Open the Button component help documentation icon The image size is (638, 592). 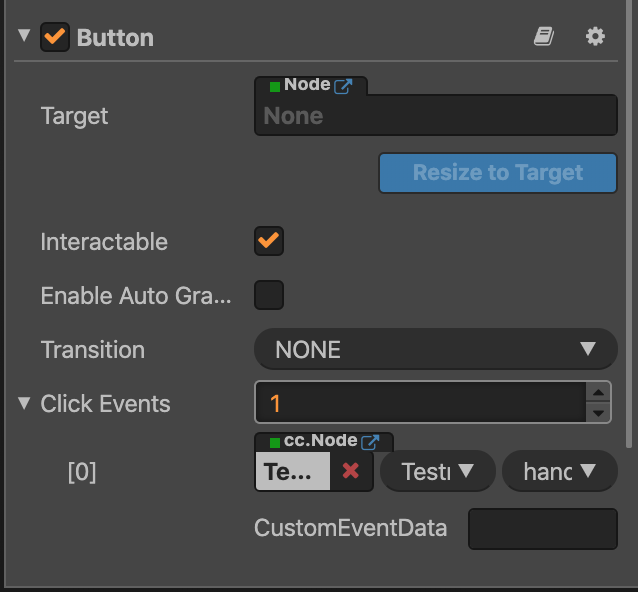[543, 37]
